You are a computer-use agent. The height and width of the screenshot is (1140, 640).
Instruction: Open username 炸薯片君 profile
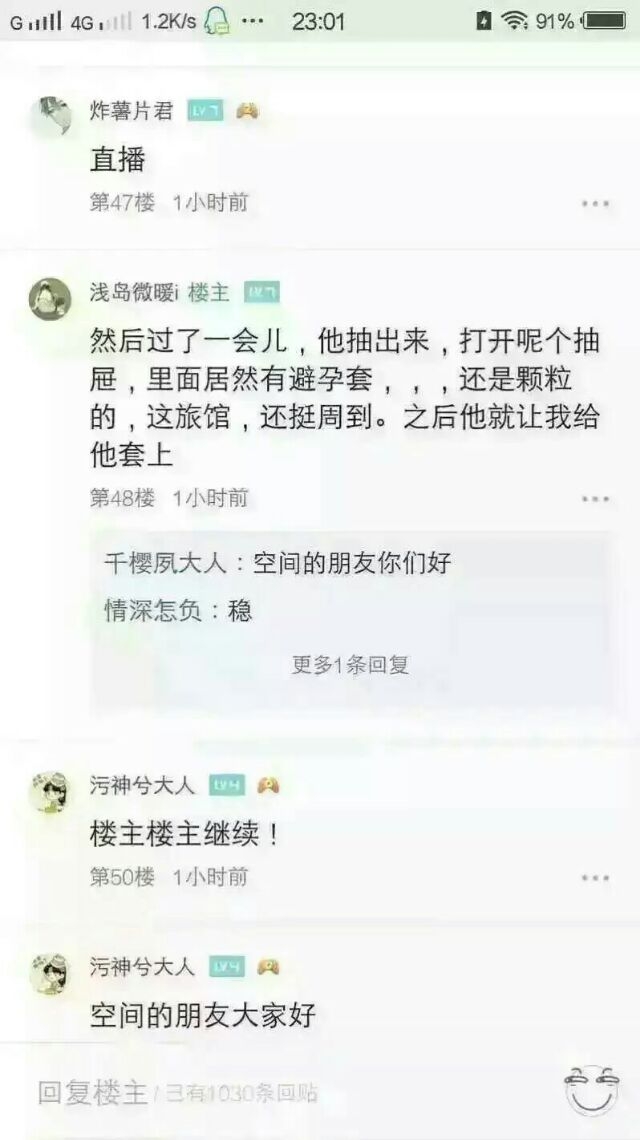pos(132,111)
